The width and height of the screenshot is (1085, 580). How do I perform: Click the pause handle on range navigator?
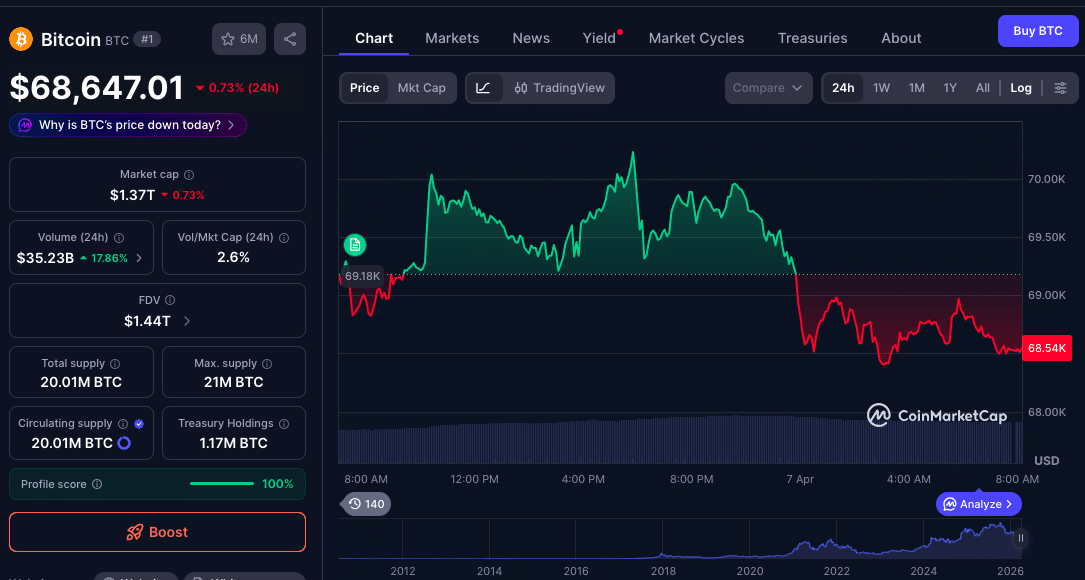tap(1021, 538)
